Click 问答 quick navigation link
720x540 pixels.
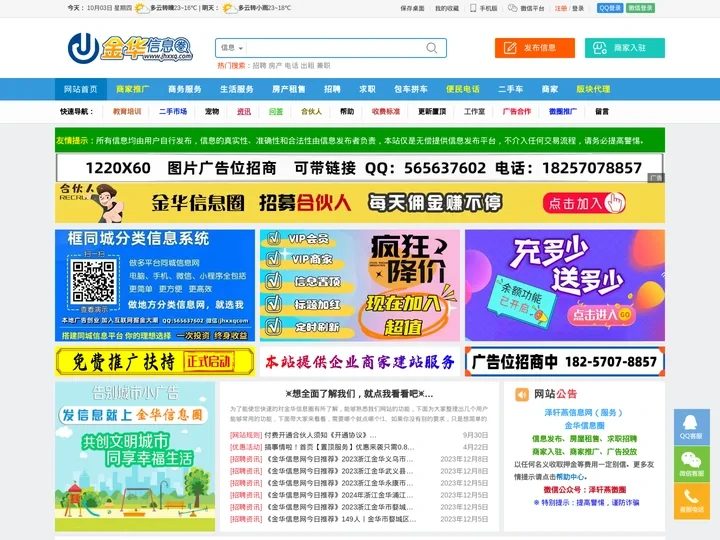276,112
